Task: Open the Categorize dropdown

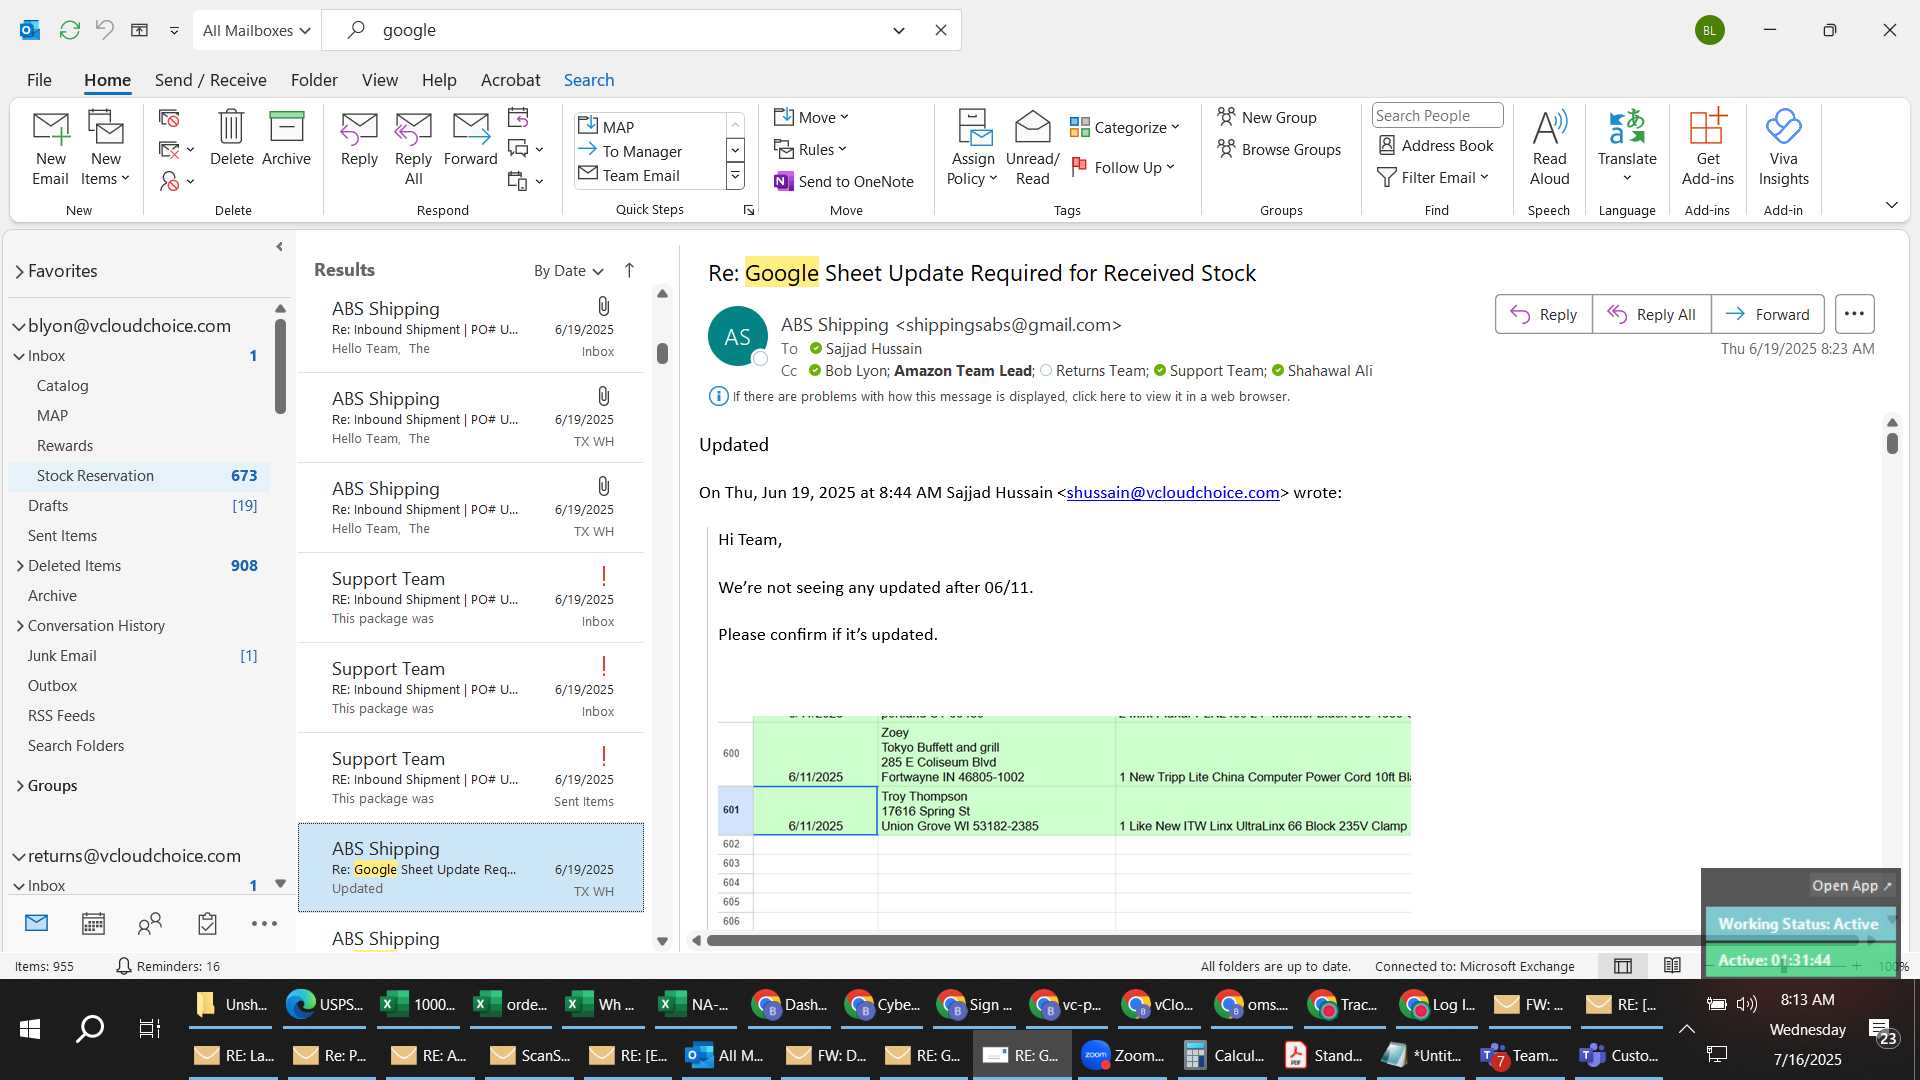Action: (1125, 127)
